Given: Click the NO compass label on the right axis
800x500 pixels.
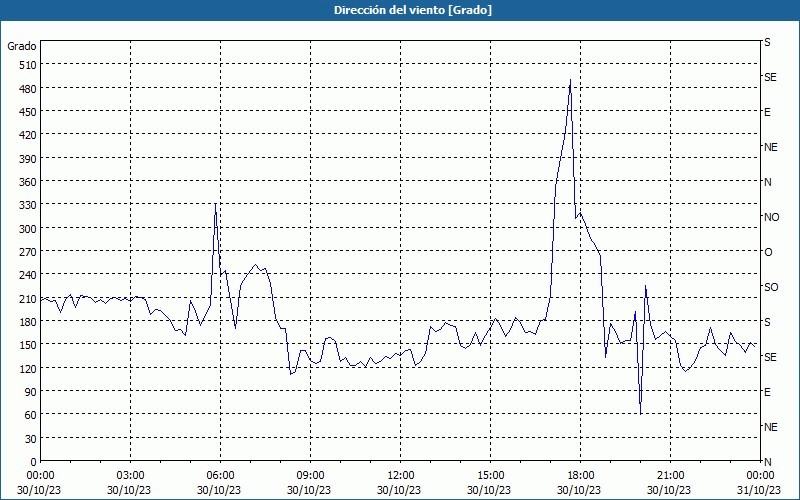Looking at the screenshot, I should coord(771,217).
